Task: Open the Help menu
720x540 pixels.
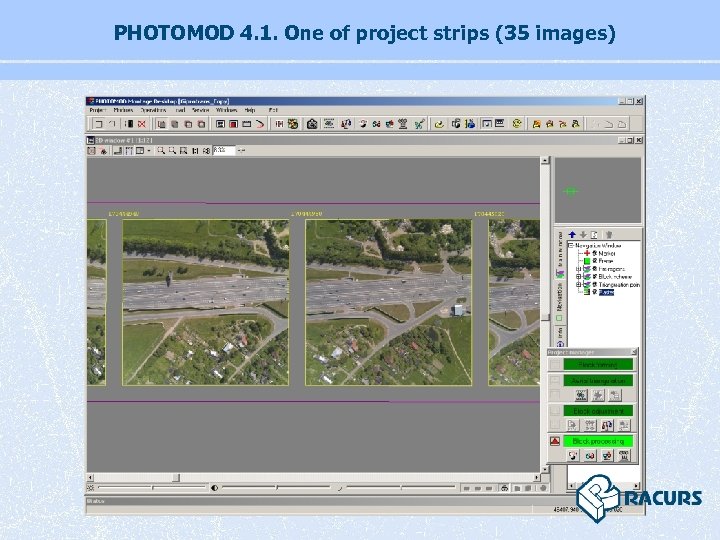Action: [249, 110]
